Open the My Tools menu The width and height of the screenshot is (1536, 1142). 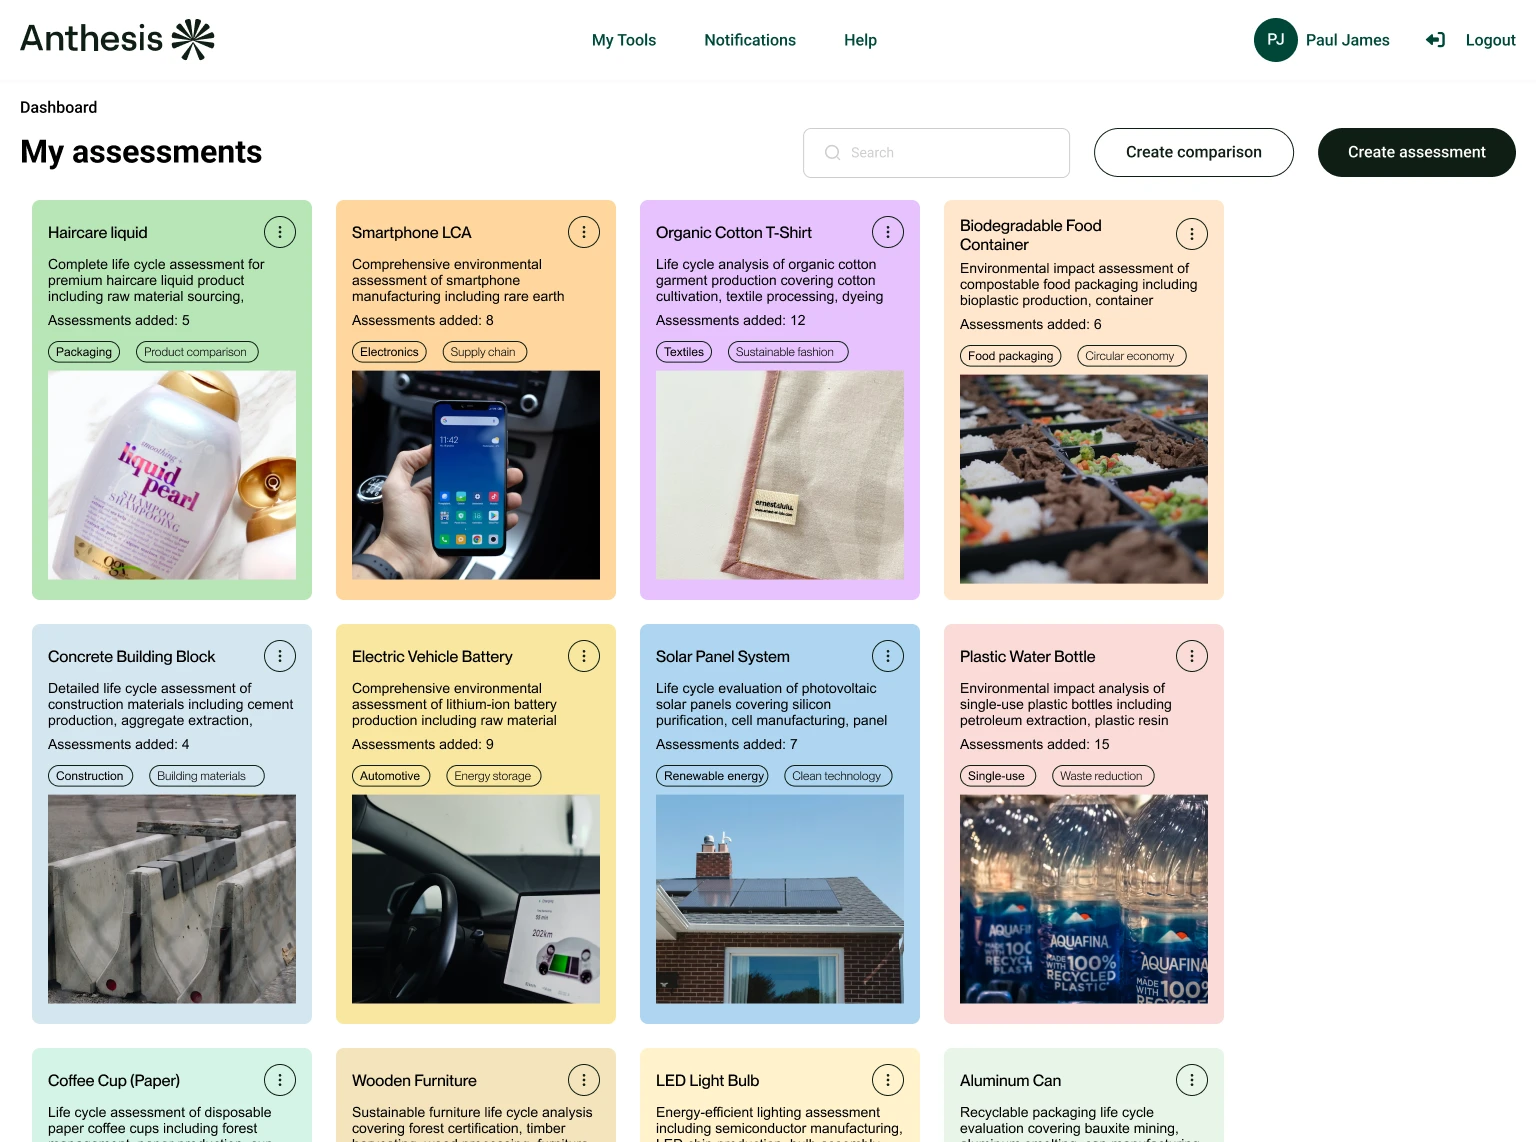(x=624, y=40)
